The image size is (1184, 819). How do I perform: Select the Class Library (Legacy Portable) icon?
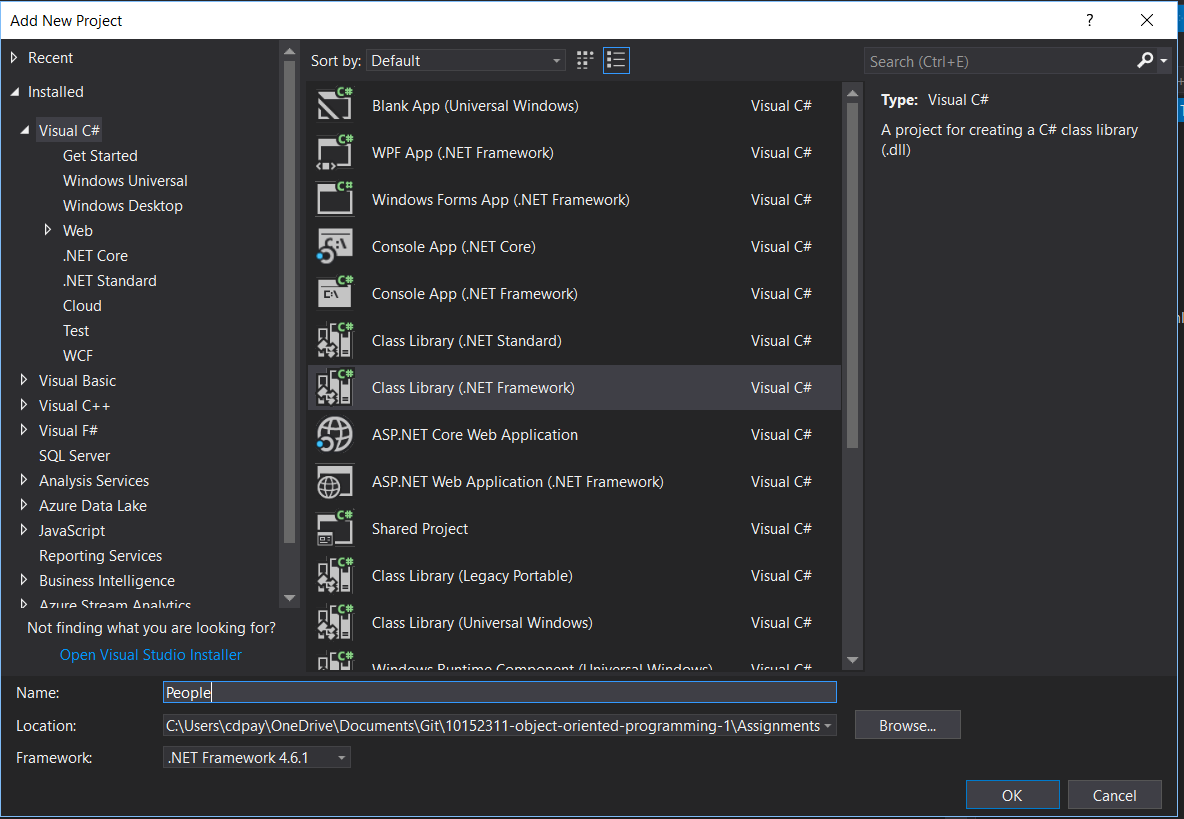point(335,575)
